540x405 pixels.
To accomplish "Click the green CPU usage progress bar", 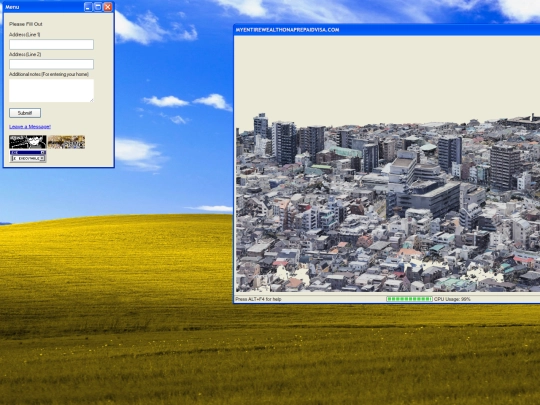I will 409,299.
